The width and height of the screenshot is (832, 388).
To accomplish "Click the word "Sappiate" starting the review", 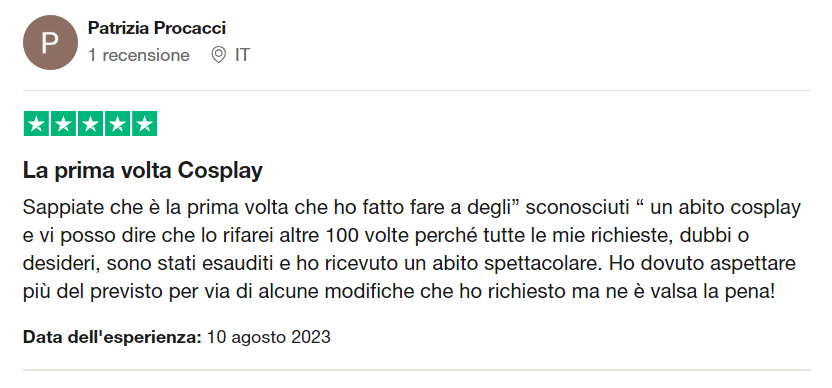I will pos(58,208).
